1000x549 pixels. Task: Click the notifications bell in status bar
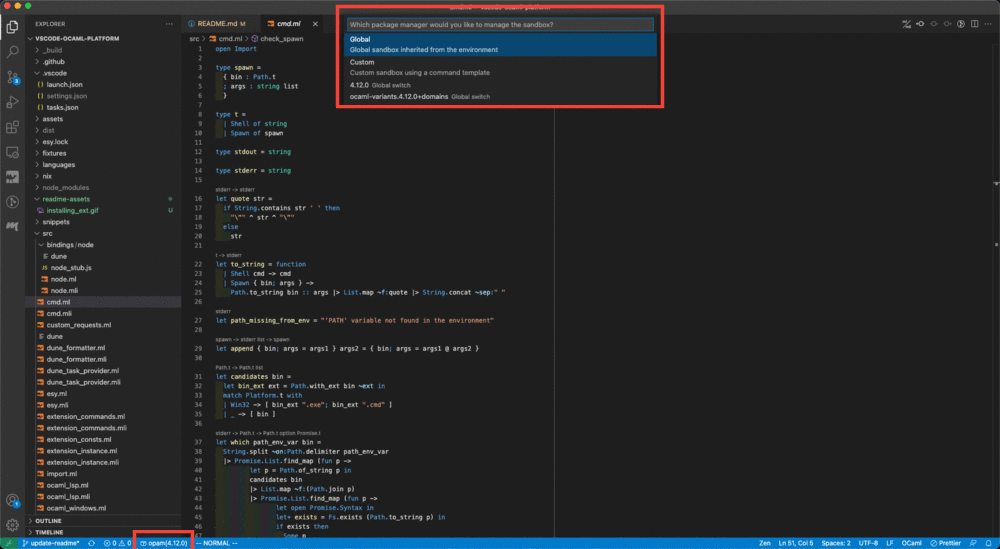pyautogui.click(x=989, y=543)
